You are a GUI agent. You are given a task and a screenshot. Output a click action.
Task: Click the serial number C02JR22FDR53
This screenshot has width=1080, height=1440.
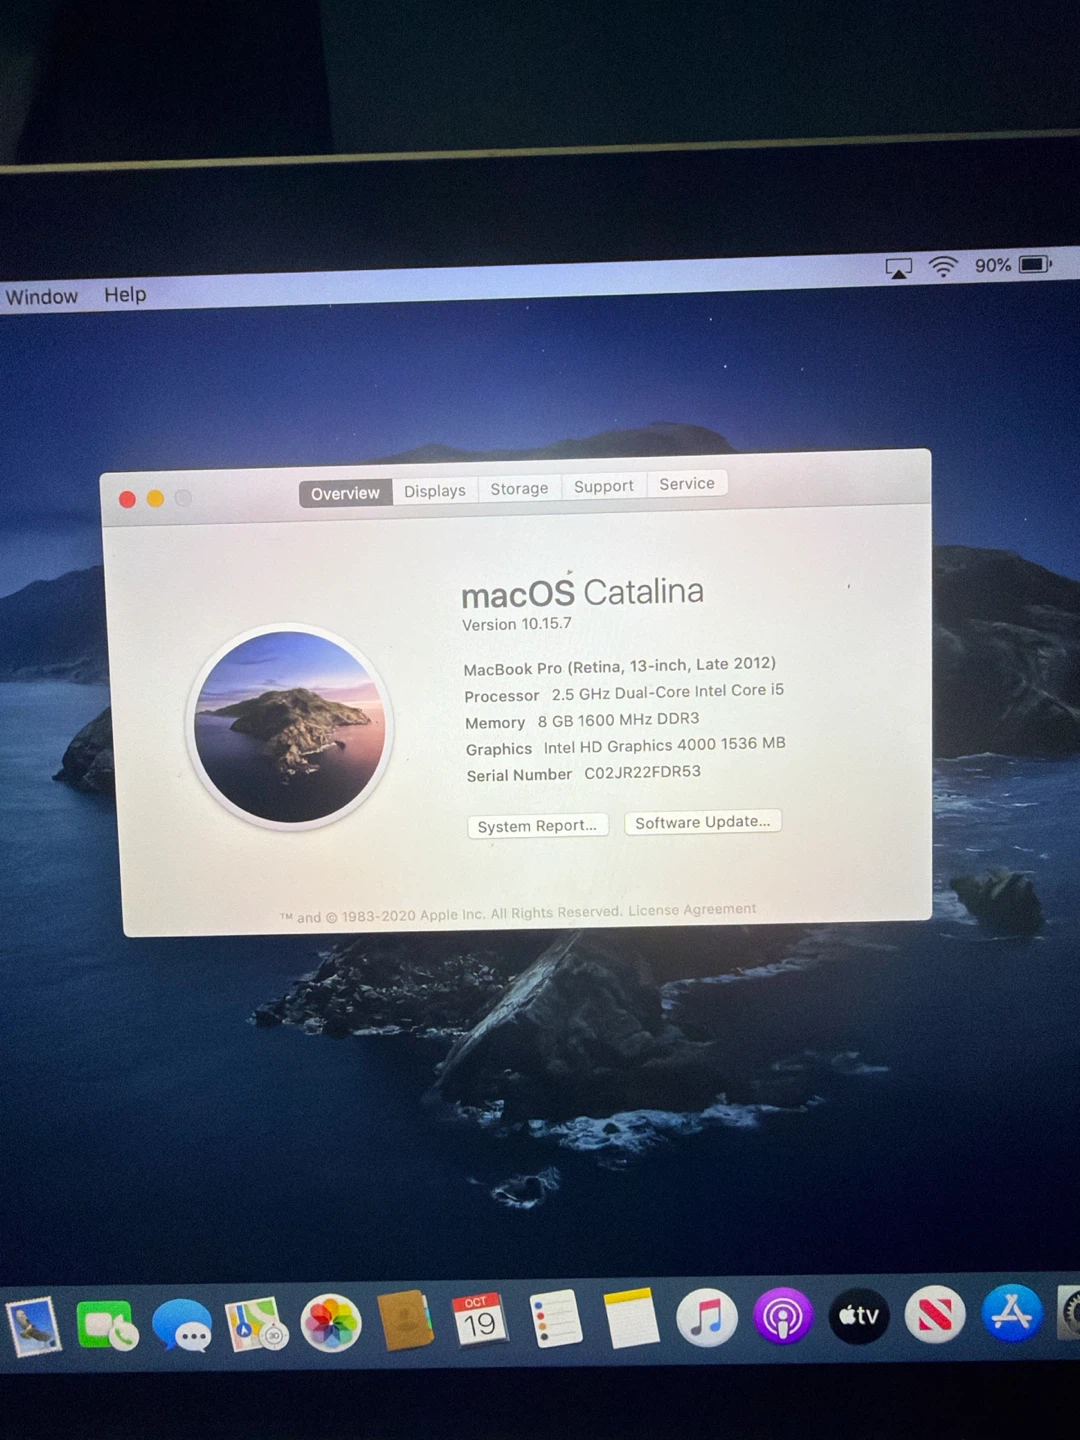(642, 772)
